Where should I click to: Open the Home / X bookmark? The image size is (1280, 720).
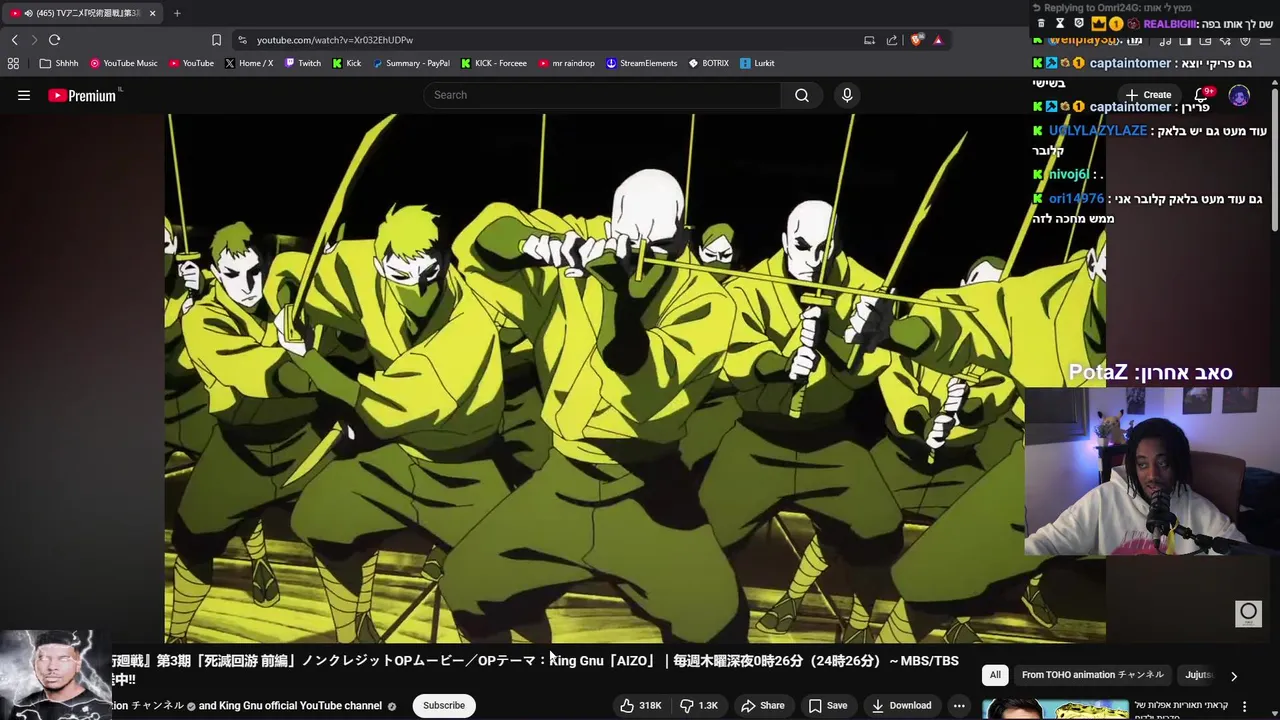tap(249, 63)
